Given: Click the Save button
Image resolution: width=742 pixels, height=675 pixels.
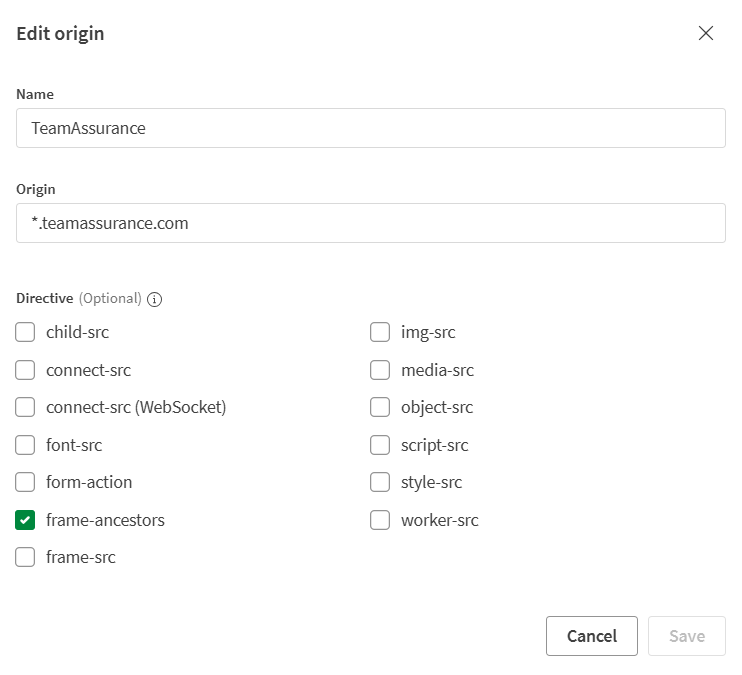Looking at the screenshot, I should pyautogui.click(x=686, y=636).
